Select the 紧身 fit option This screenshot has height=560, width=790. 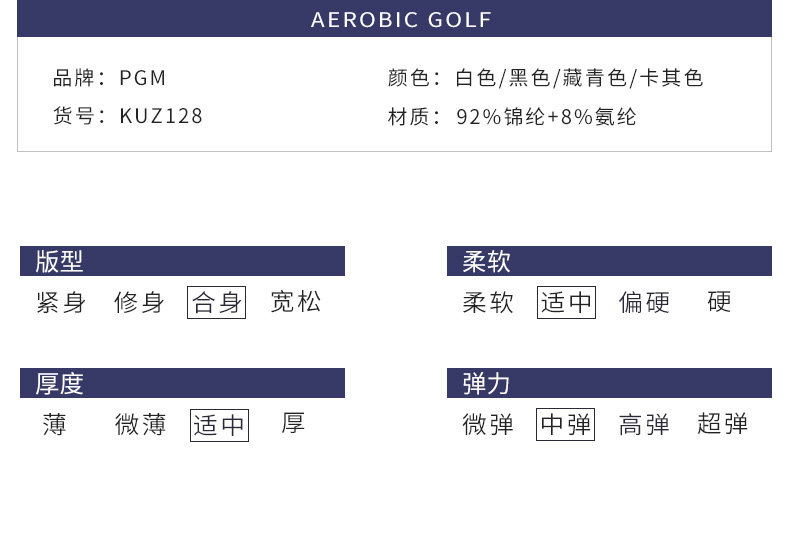pos(61,302)
